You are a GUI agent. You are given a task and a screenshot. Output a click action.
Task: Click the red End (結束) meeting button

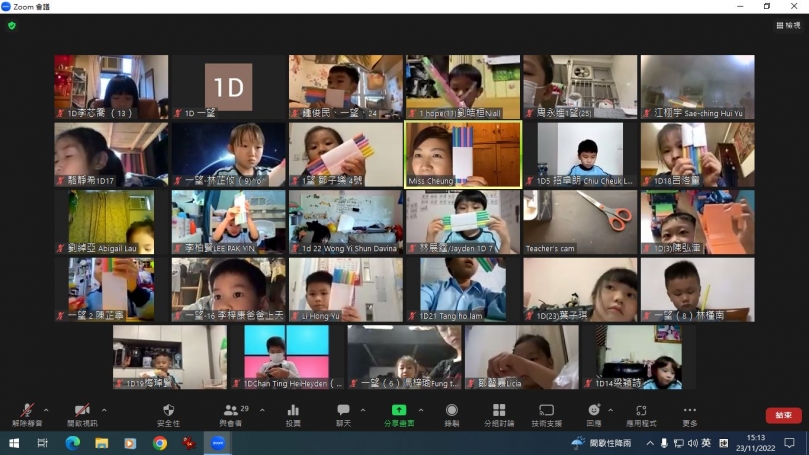pos(783,415)
